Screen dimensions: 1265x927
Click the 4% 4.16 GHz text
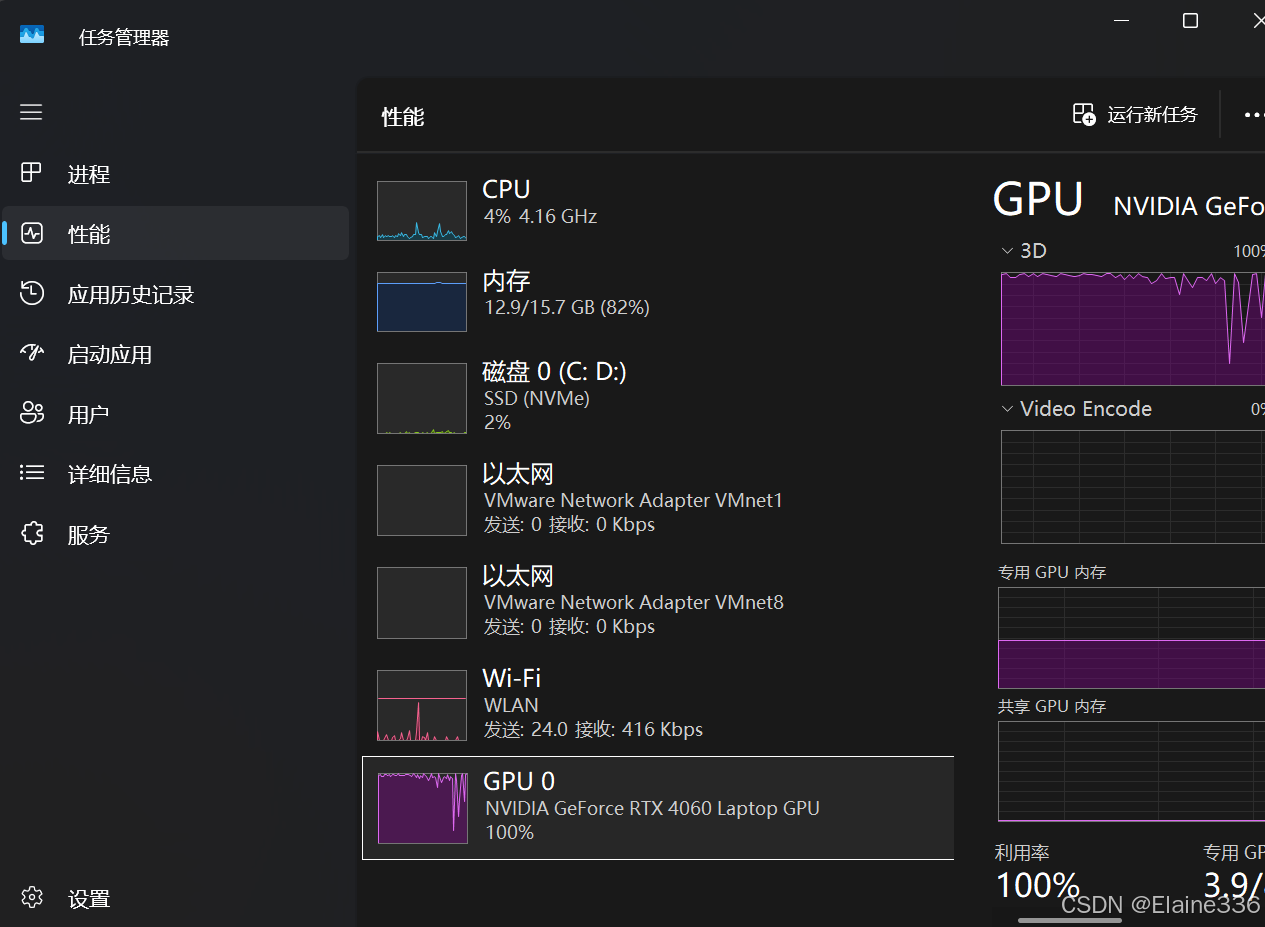pos(540,216)
